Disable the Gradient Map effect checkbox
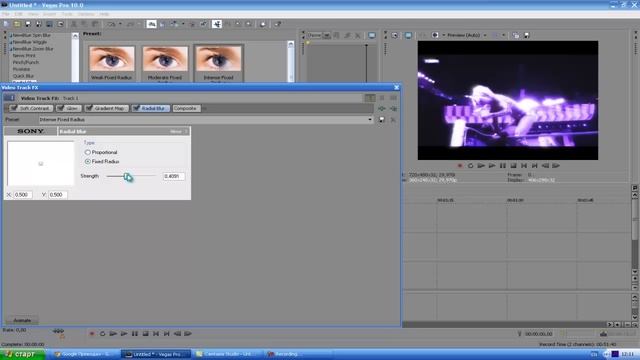640x360 pixels. [x=89, y=108]
